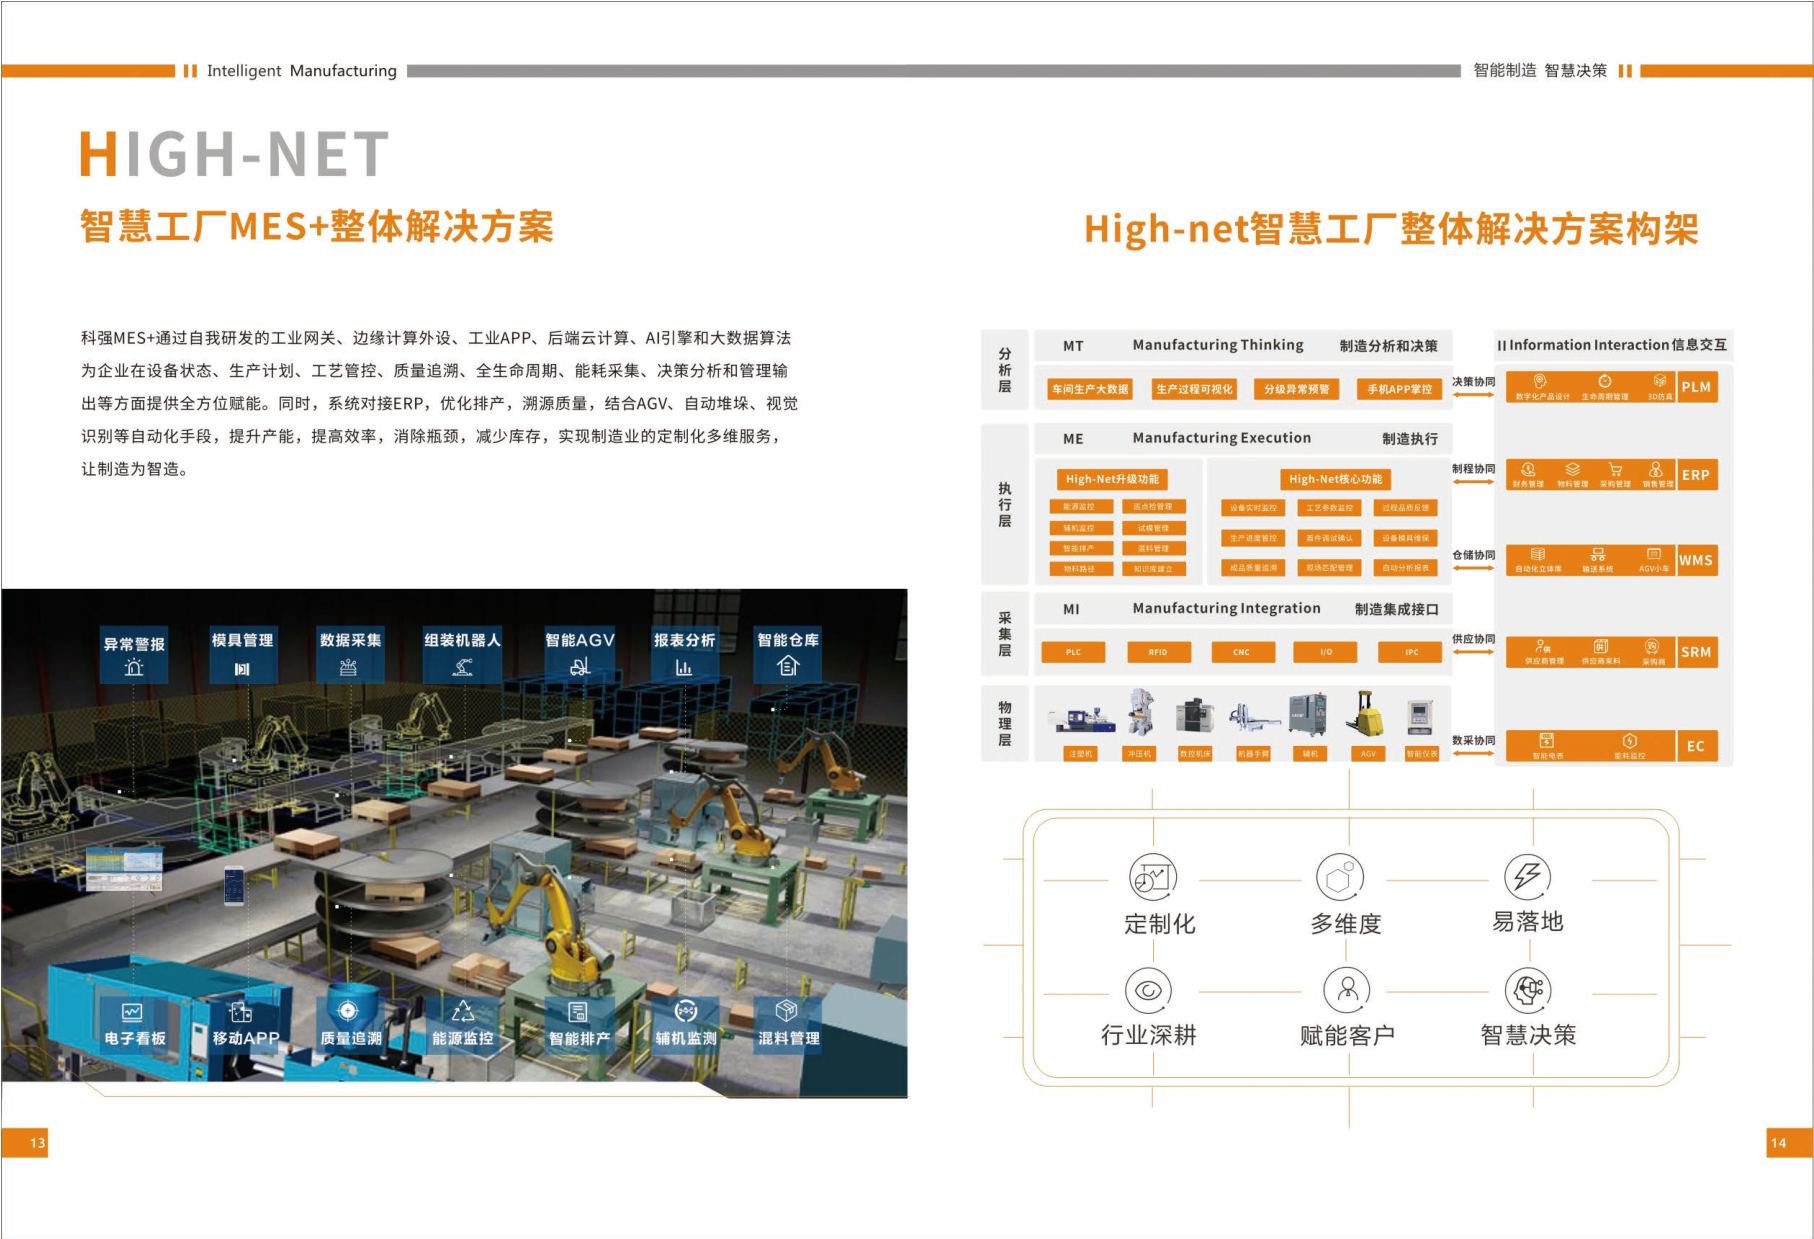Click the 智慧决策 brain icon
The image size is (1814, 1239).
[x=1528, y=990]
